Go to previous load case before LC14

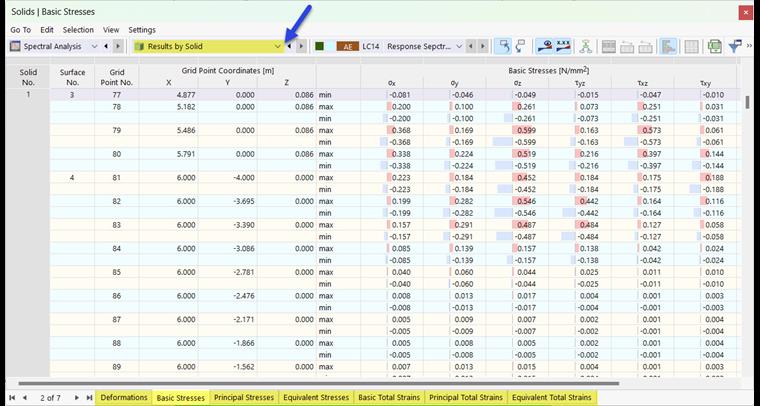tap(470, 47)
